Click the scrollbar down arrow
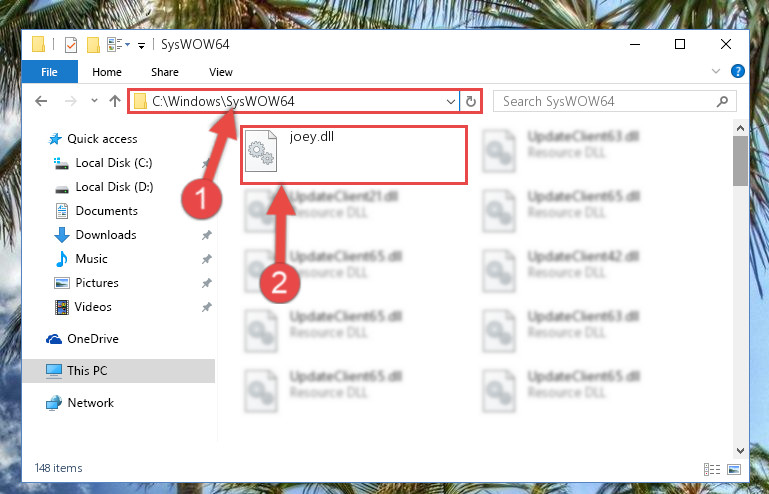 (x=741, y=450)
